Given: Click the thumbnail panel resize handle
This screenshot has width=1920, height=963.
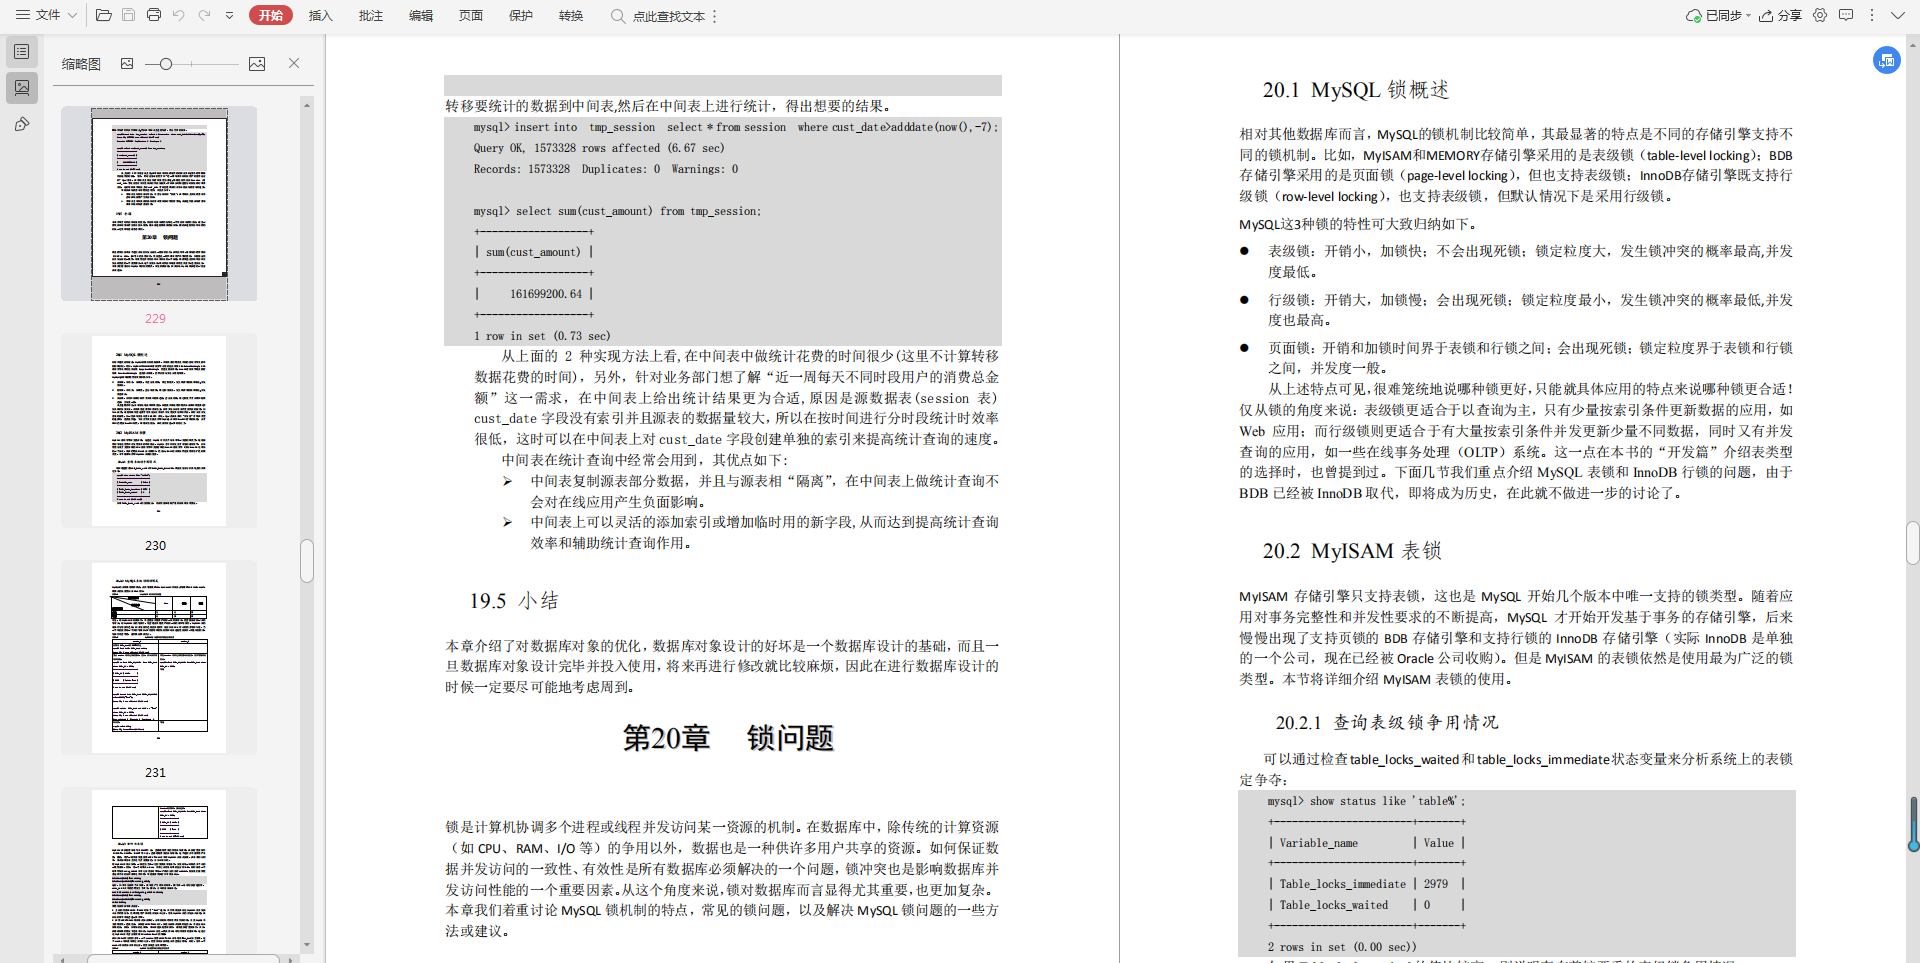Looking at the screenshot, I should pyautogui.click(x=307, y=560).
